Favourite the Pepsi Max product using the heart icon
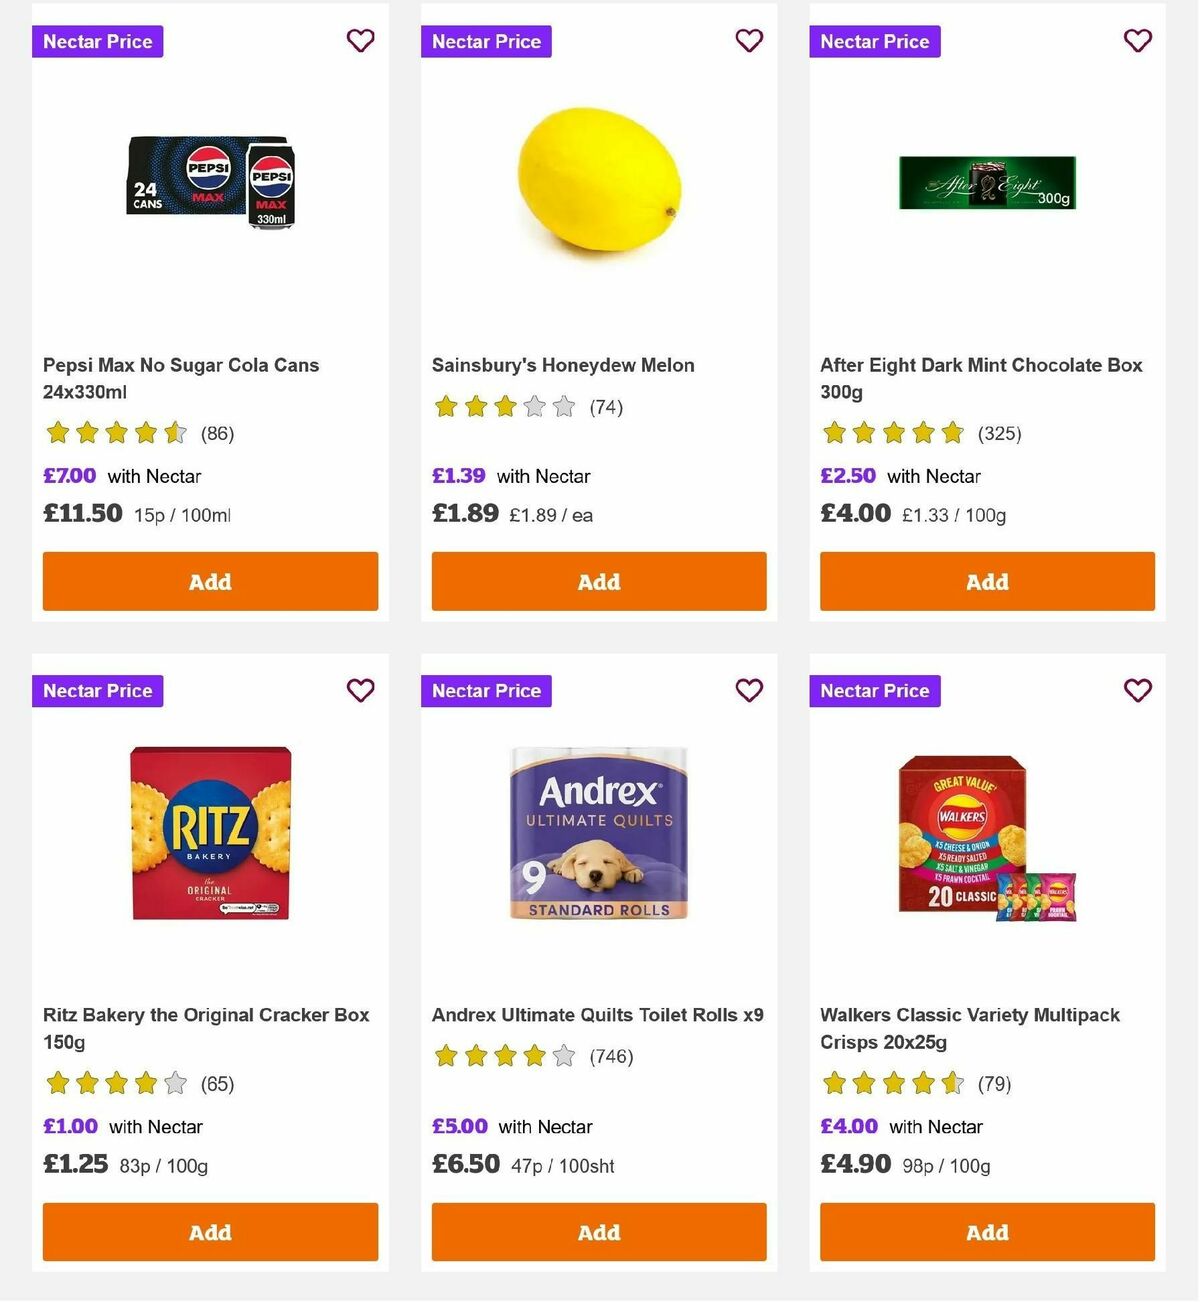Screen dimensions: 1200x1302 [x=360, y=41]
